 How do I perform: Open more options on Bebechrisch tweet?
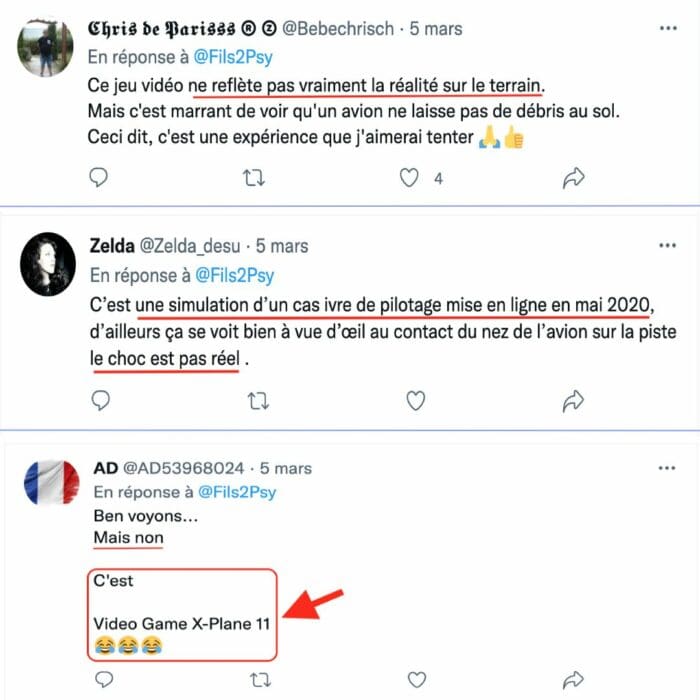668,28
